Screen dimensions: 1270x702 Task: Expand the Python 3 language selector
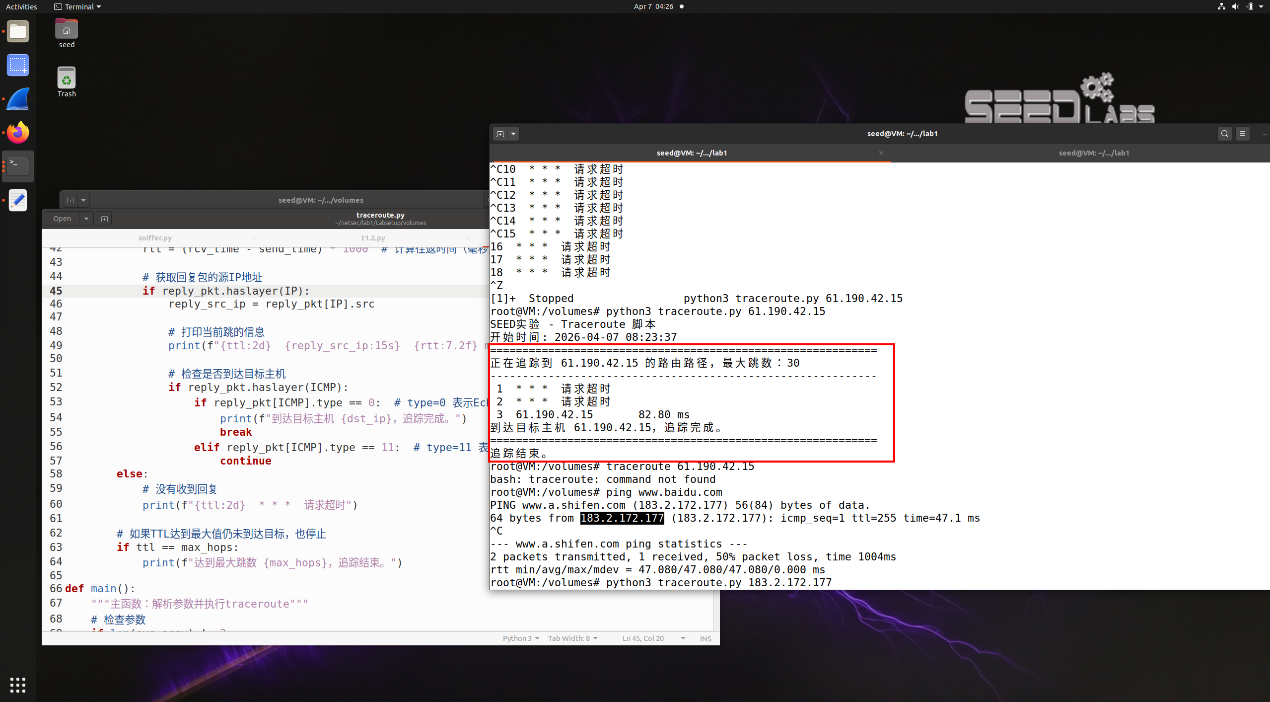520,638
